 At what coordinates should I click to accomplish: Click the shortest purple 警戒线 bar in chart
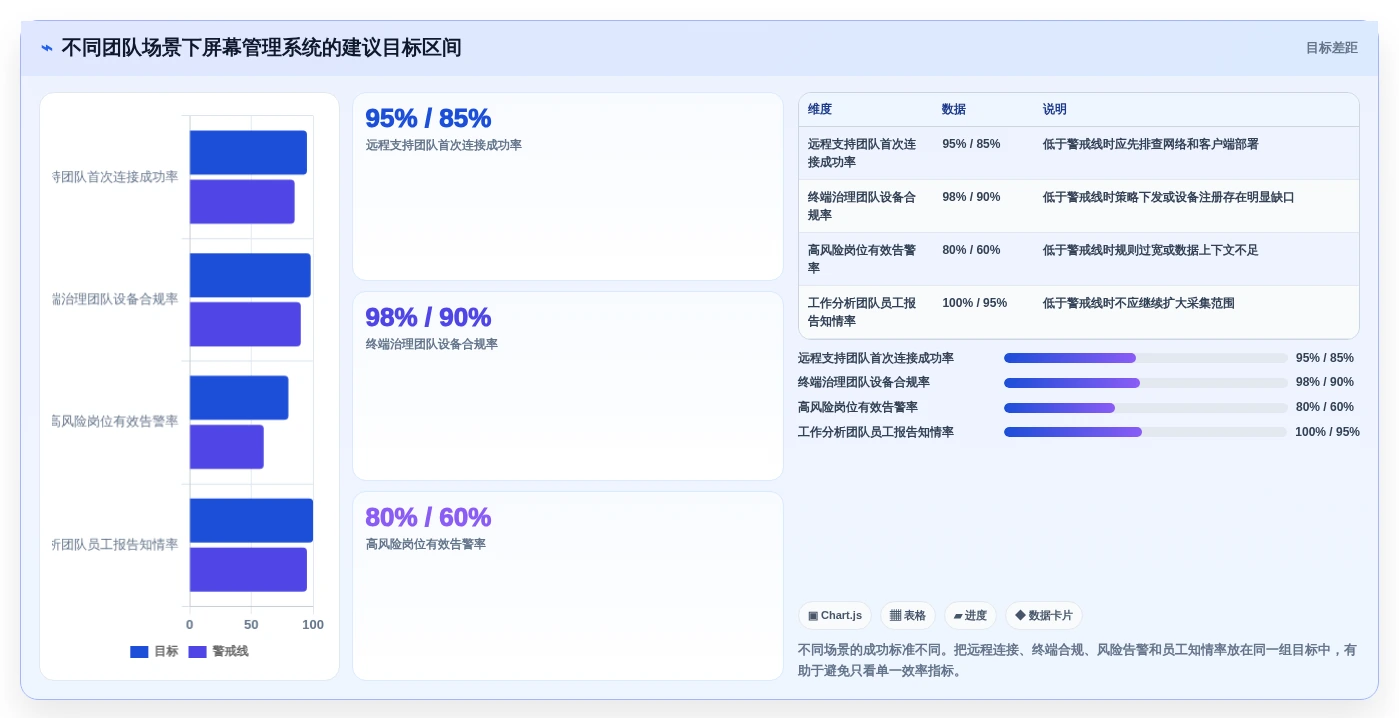(227, 447)
